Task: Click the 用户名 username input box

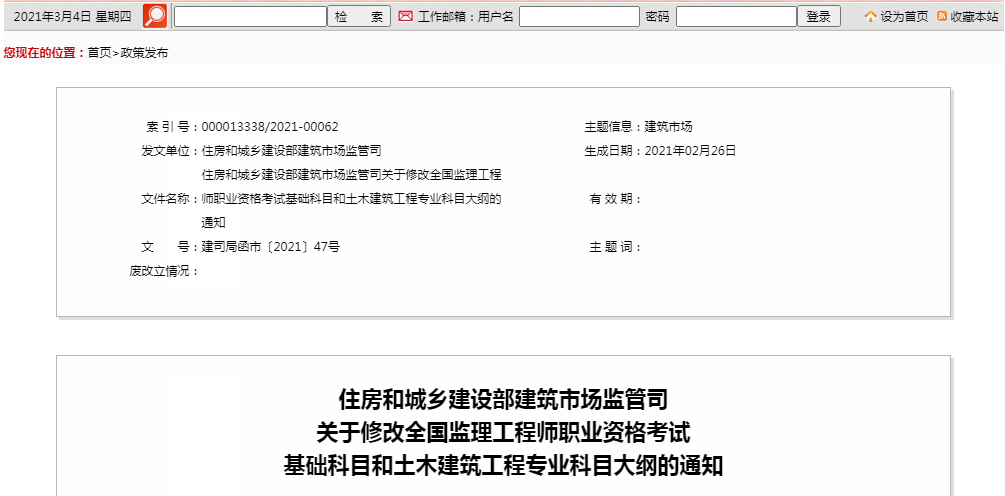Action: 579,17
